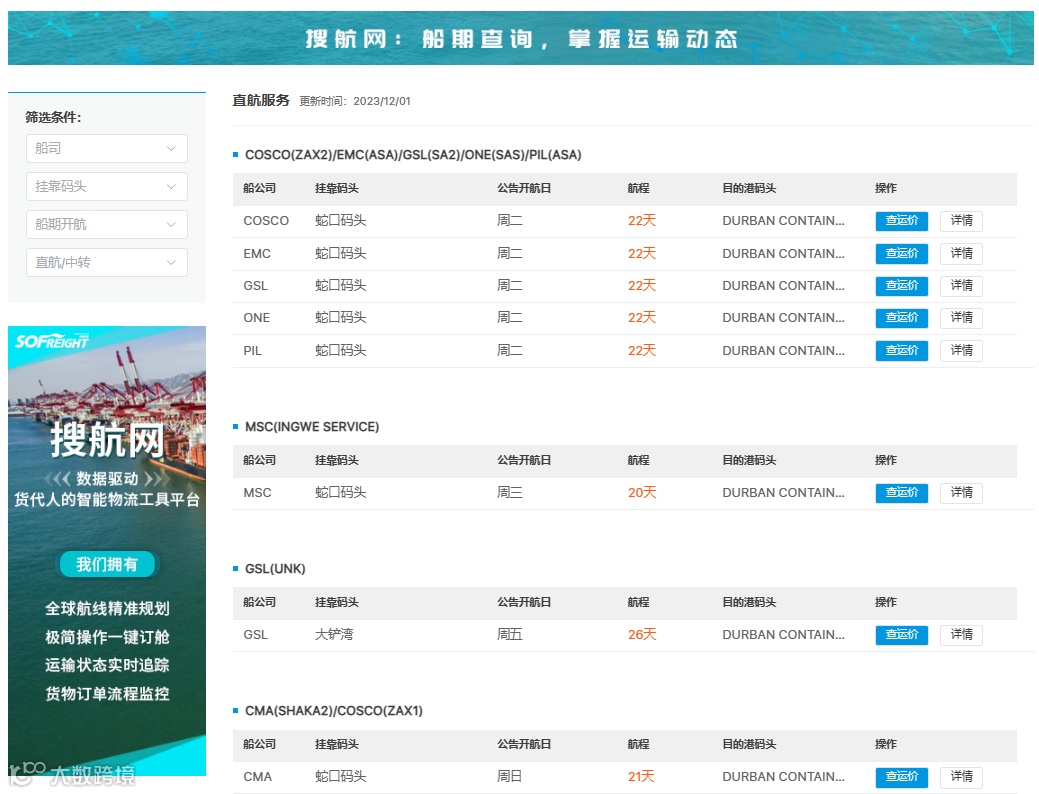Open the 搜航网 sidebar advertisement image
The width and height of the screenshot is (1039, 794).
click(107, 551)
